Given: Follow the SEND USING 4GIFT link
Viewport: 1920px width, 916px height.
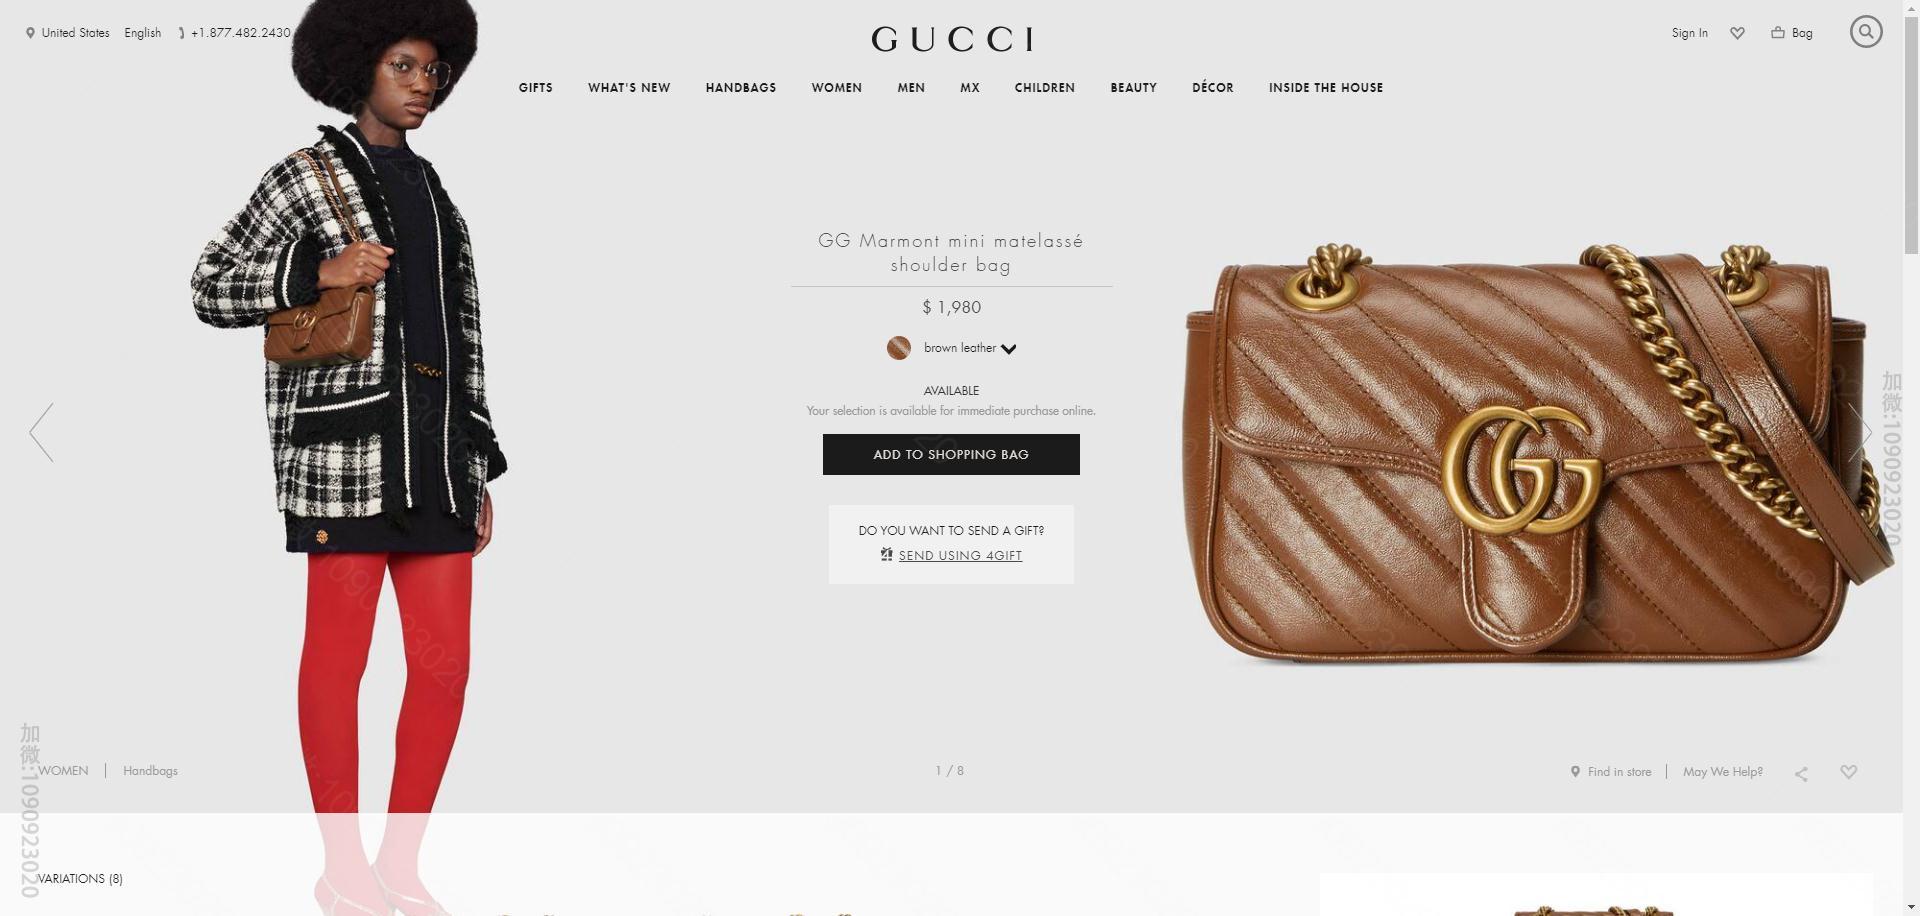Looking at the screenshot, I should [960, 556].
